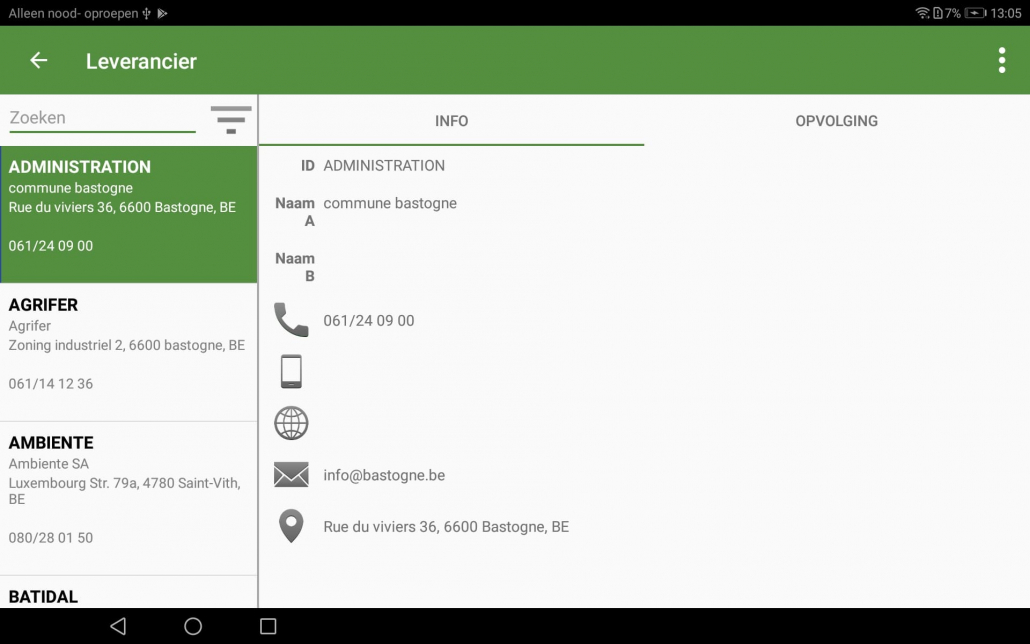The width and height of the screenshot is (1030, 644).
Task: Tap the phone call icon
Action: 291,320
